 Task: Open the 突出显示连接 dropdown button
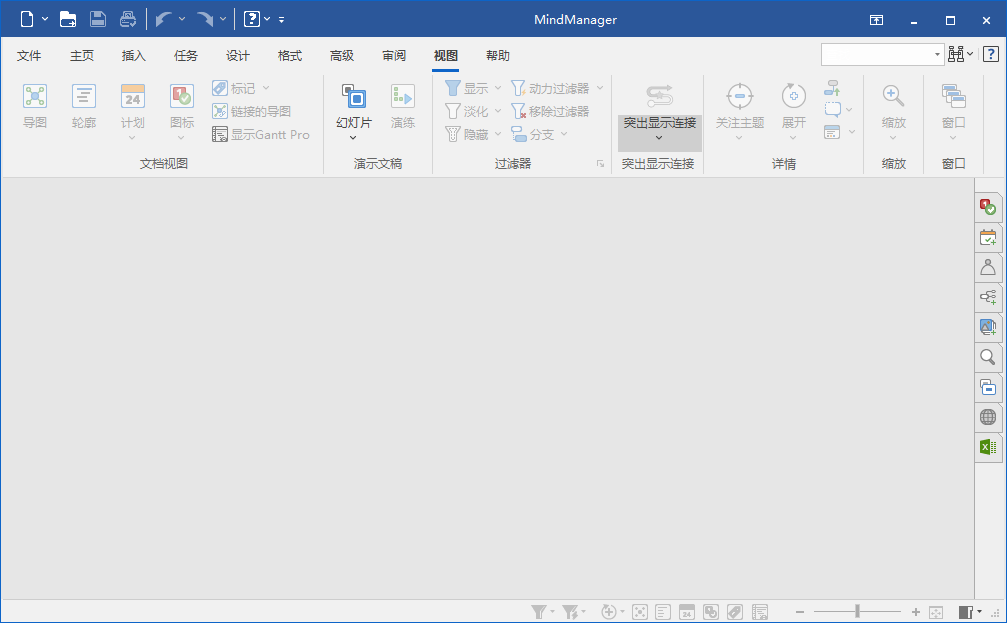pos(660,132)
